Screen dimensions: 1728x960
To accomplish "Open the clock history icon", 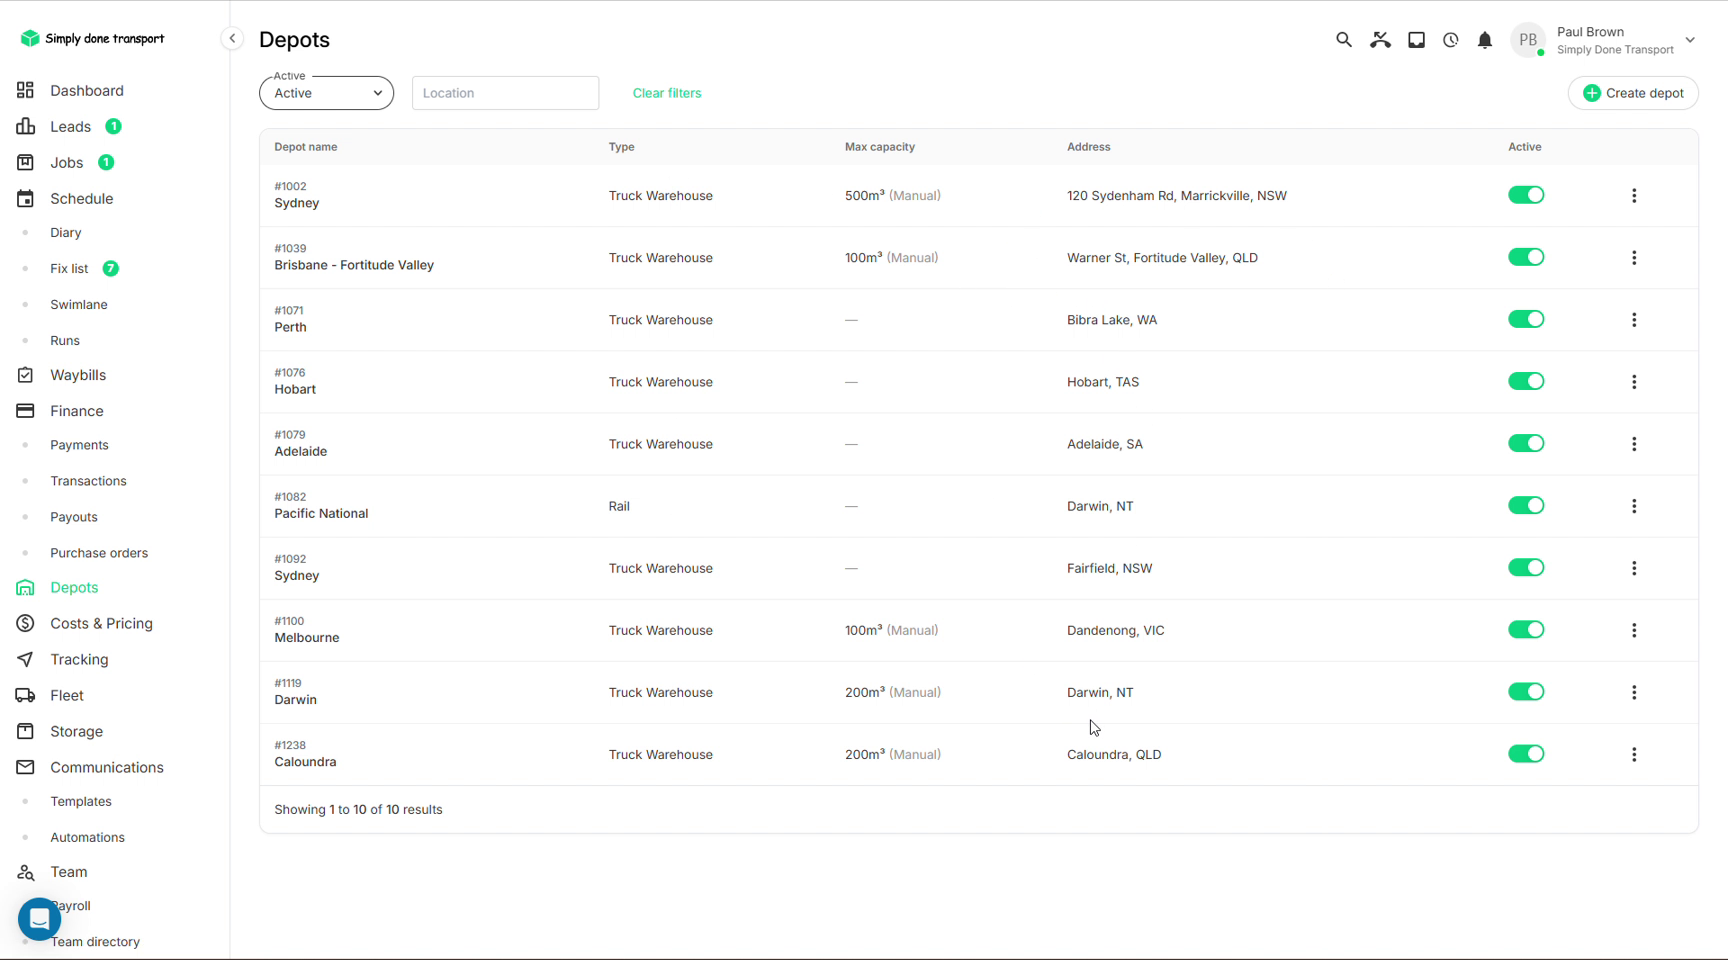I will [1450, 40].
